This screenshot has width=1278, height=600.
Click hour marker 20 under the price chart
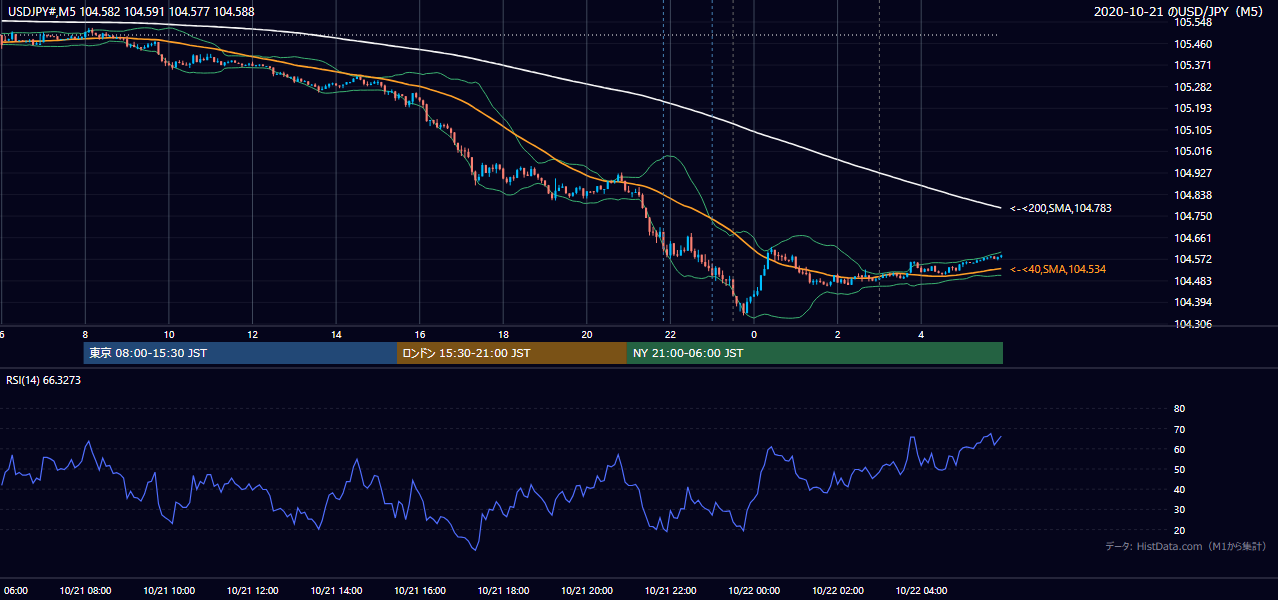click(x=587, y=334)
